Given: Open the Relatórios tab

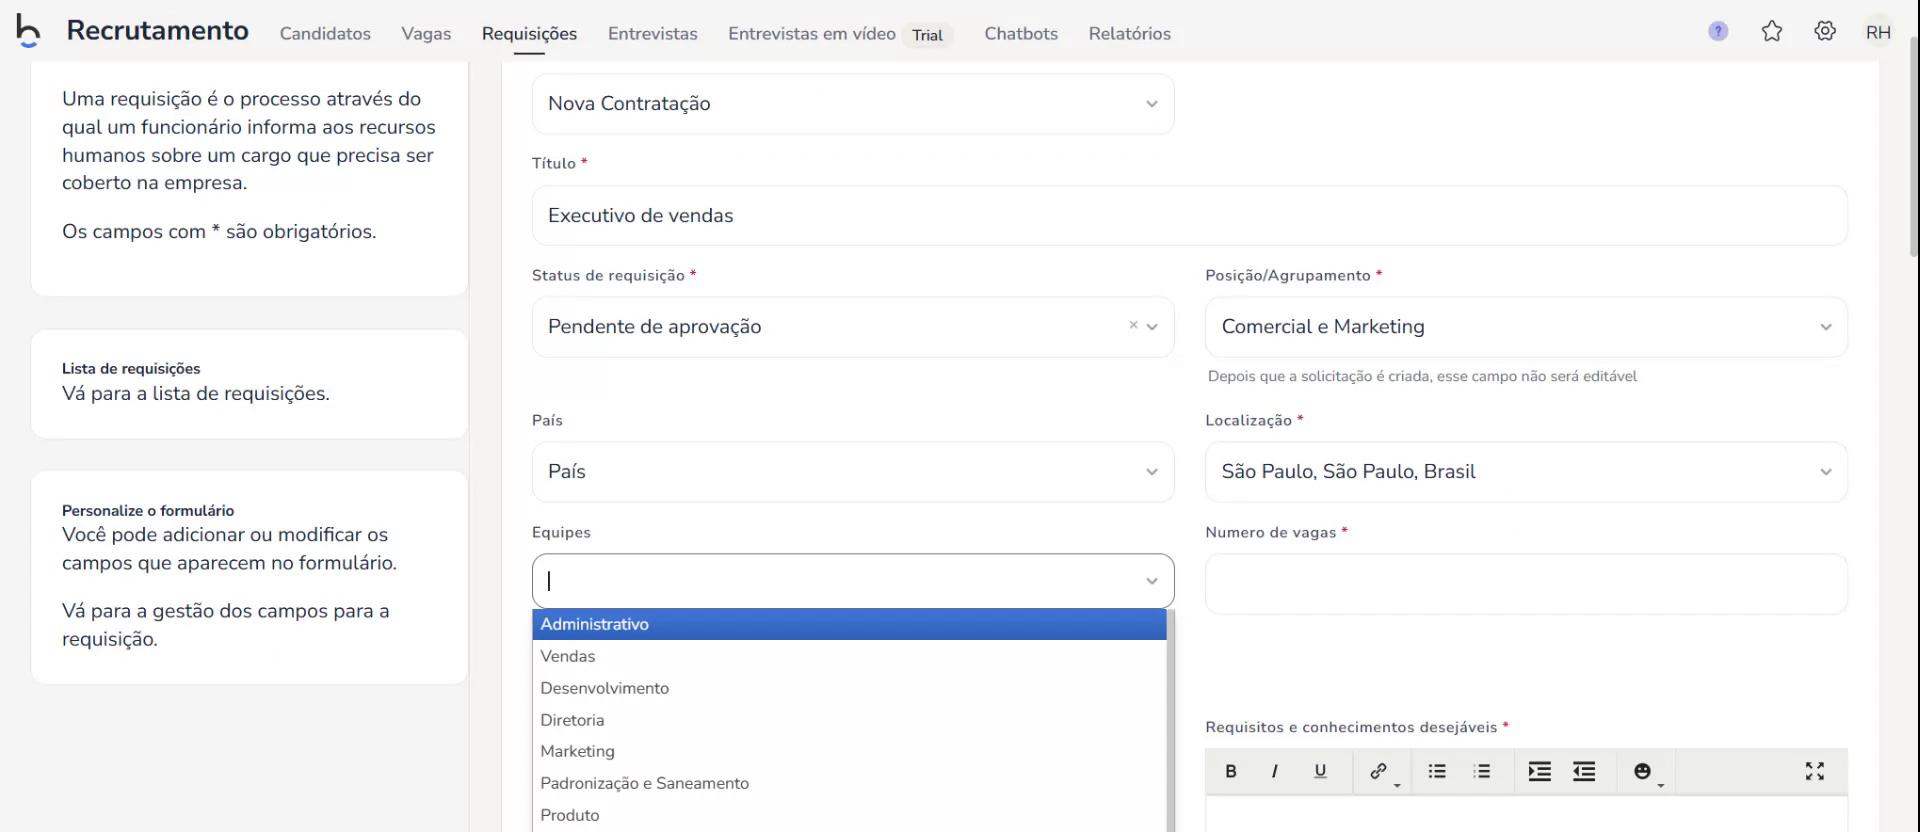Looking at the screenshot, I should pyautogui.click(x=1129, y=33).
